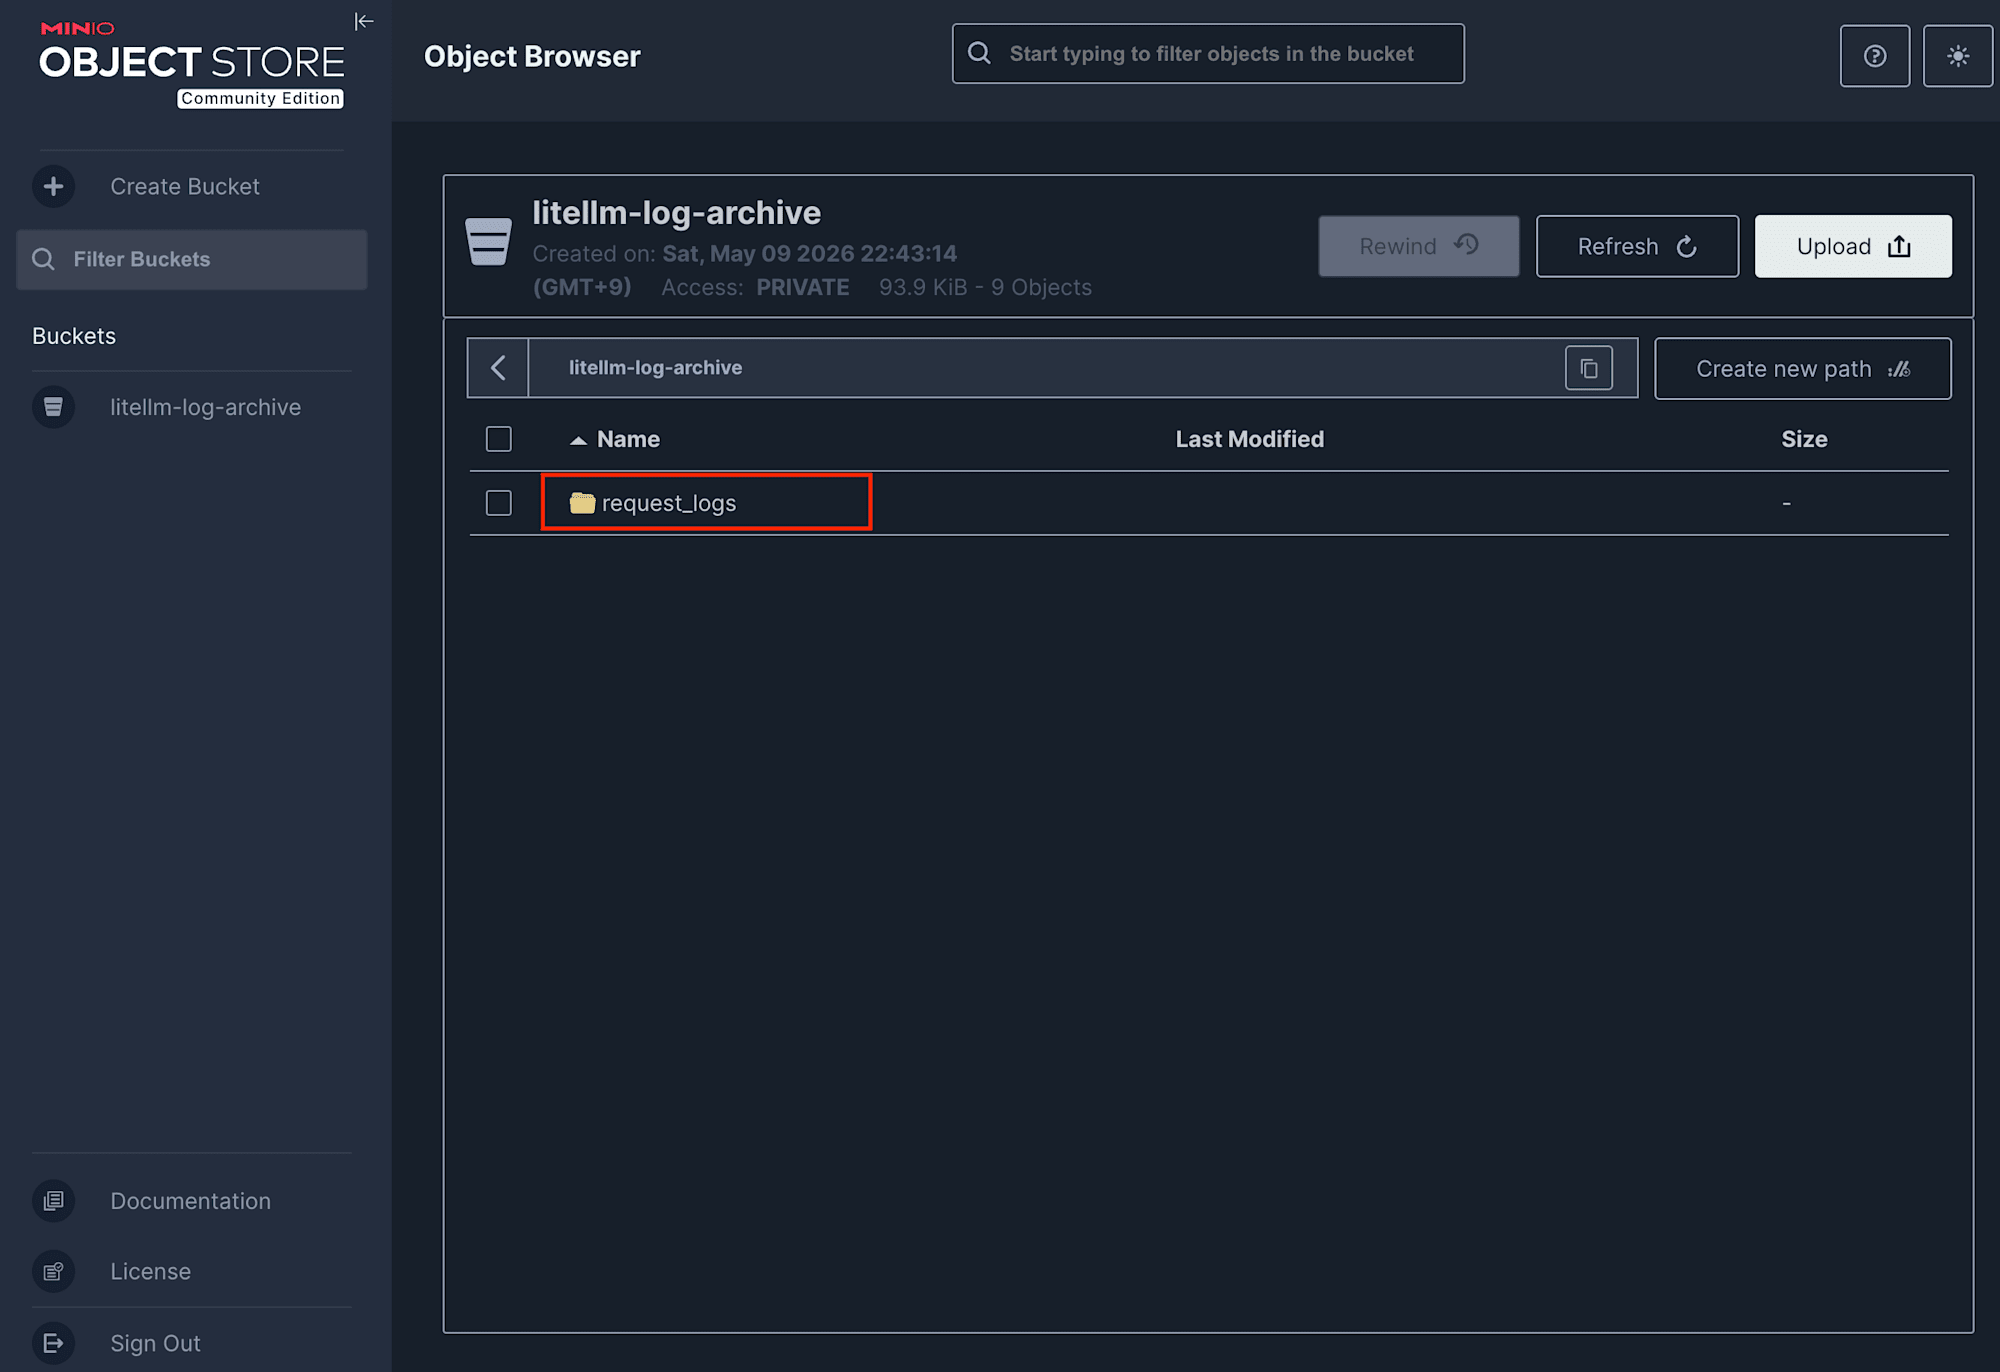Viewport: 2000px width, 1372px height.
Task: Click the Documentation icon
Action: click(54, 1201)
